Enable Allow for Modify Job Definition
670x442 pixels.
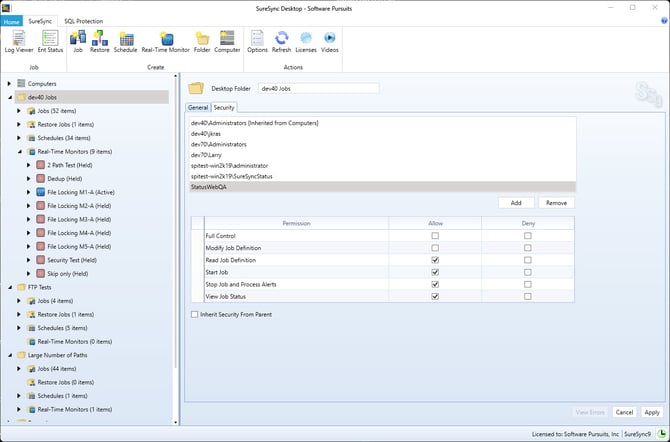pyautogui.click(x=435, y=248)
